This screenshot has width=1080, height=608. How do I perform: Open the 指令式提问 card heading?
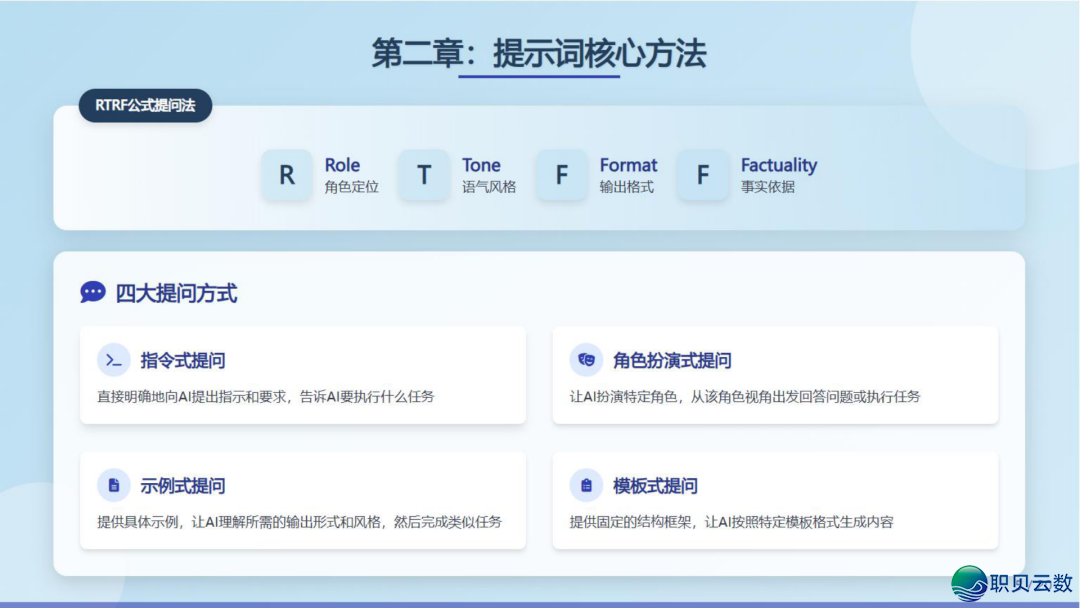pyautogui.click(x=183, y=360)
